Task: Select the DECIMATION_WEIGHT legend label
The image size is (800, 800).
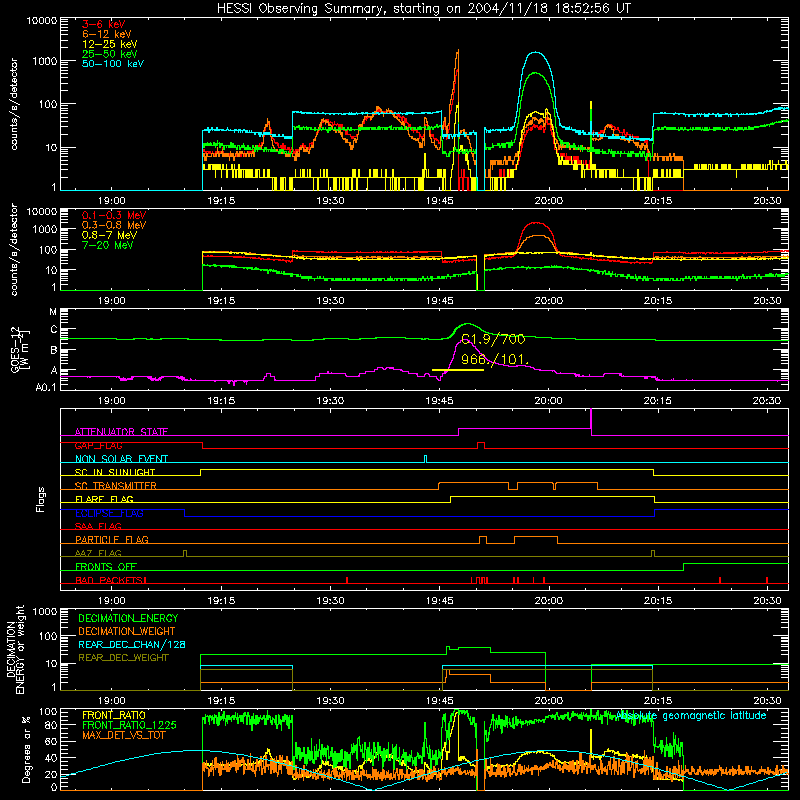Action: click(x=127, y=631)
